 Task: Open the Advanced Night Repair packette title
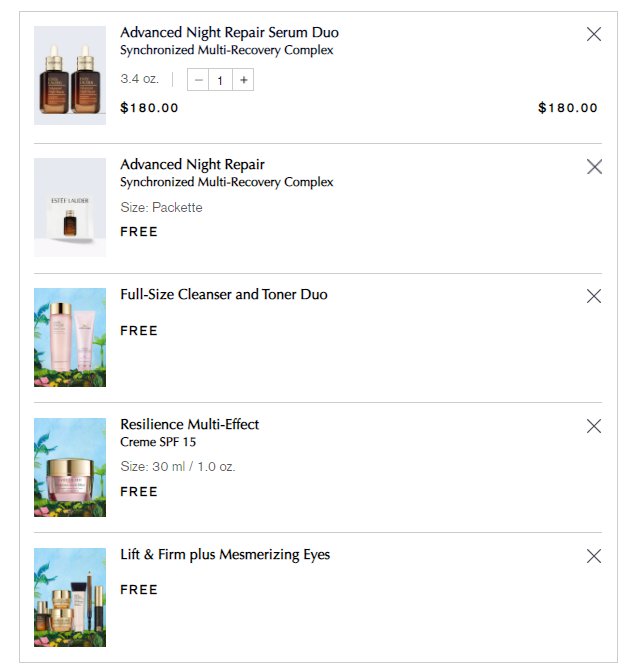pos(192,164)
